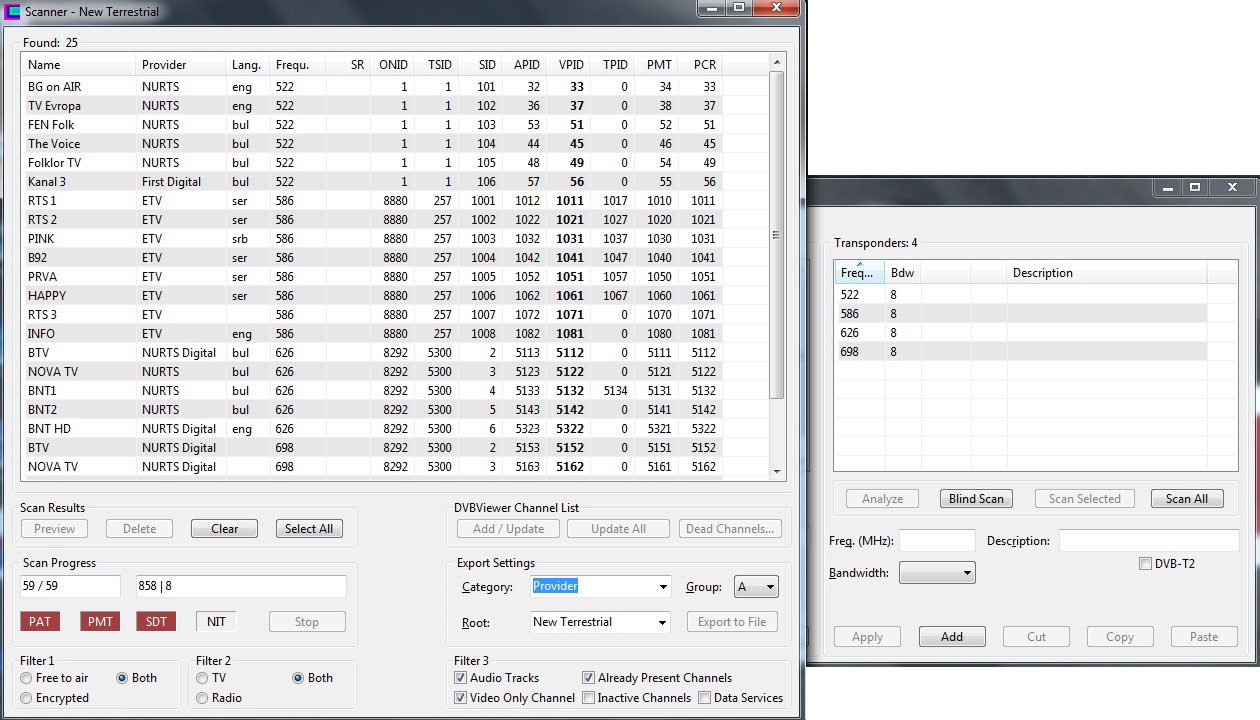
Task: Sort channel list by Lang. column header
Action: pos(247,65)
